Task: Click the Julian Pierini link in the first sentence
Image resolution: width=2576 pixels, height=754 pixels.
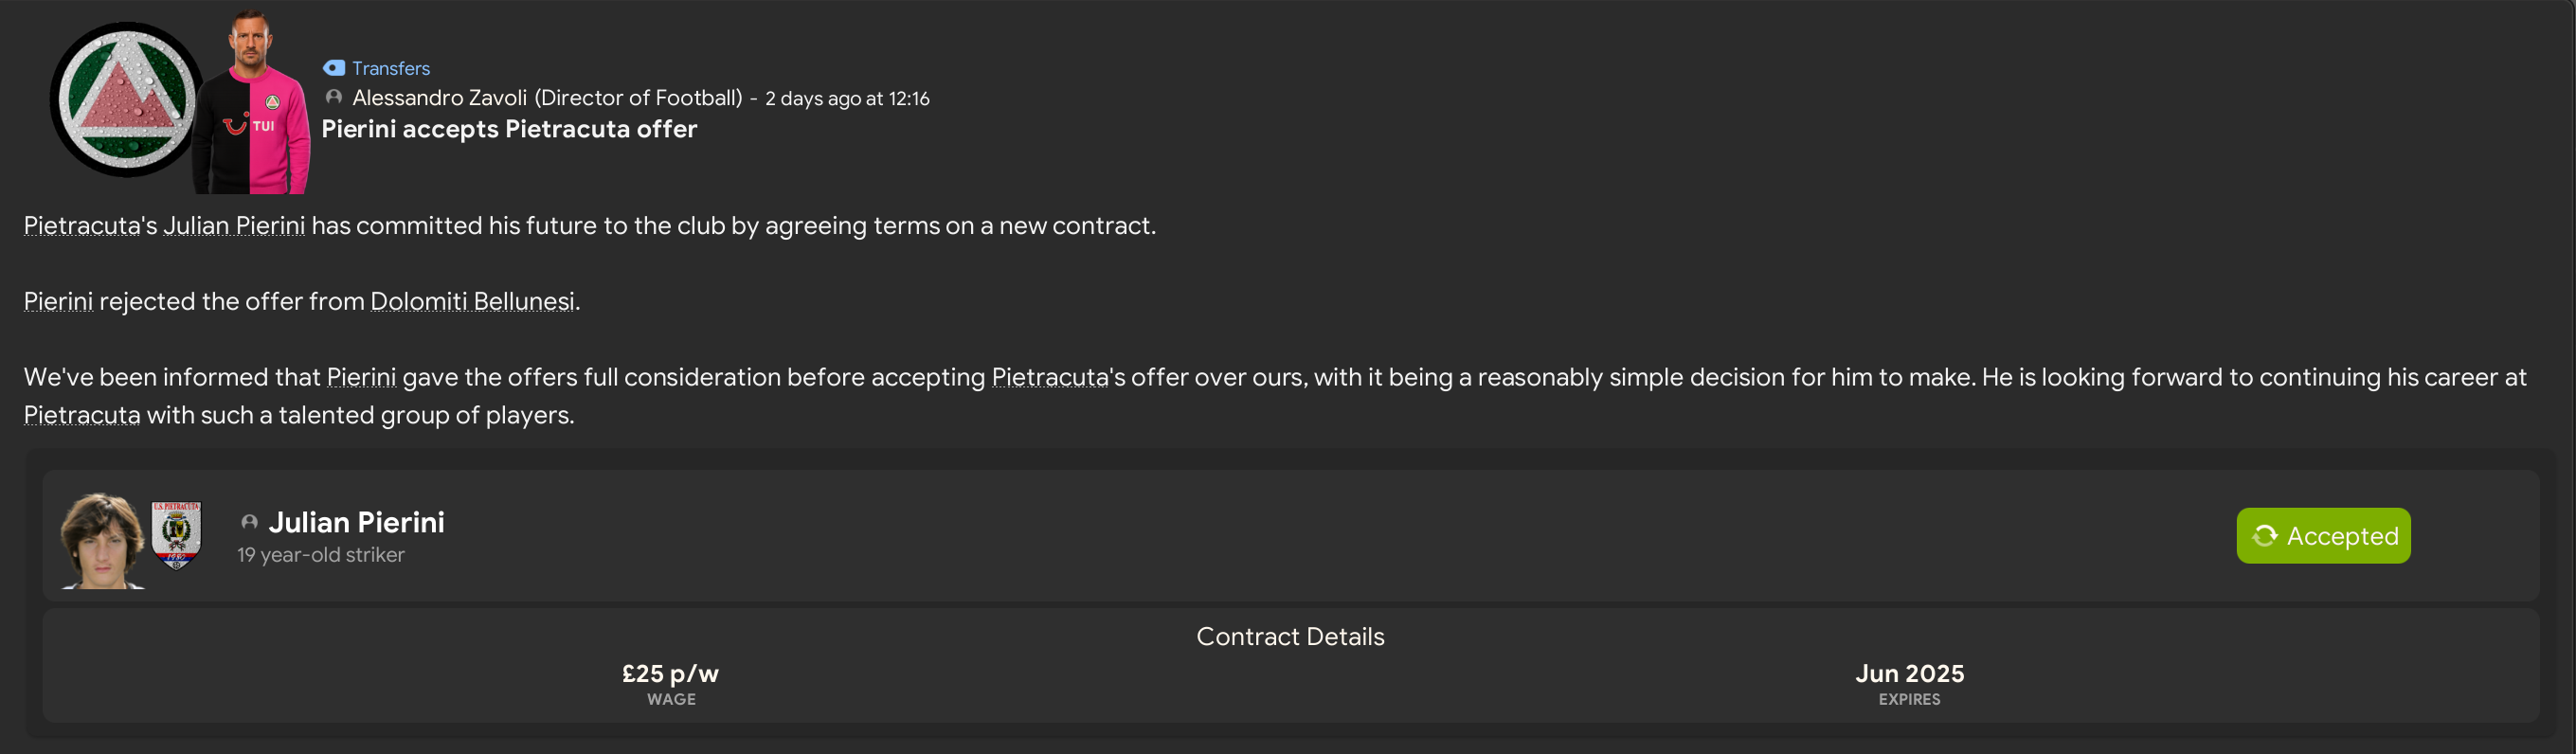Action: click(234, 226)
